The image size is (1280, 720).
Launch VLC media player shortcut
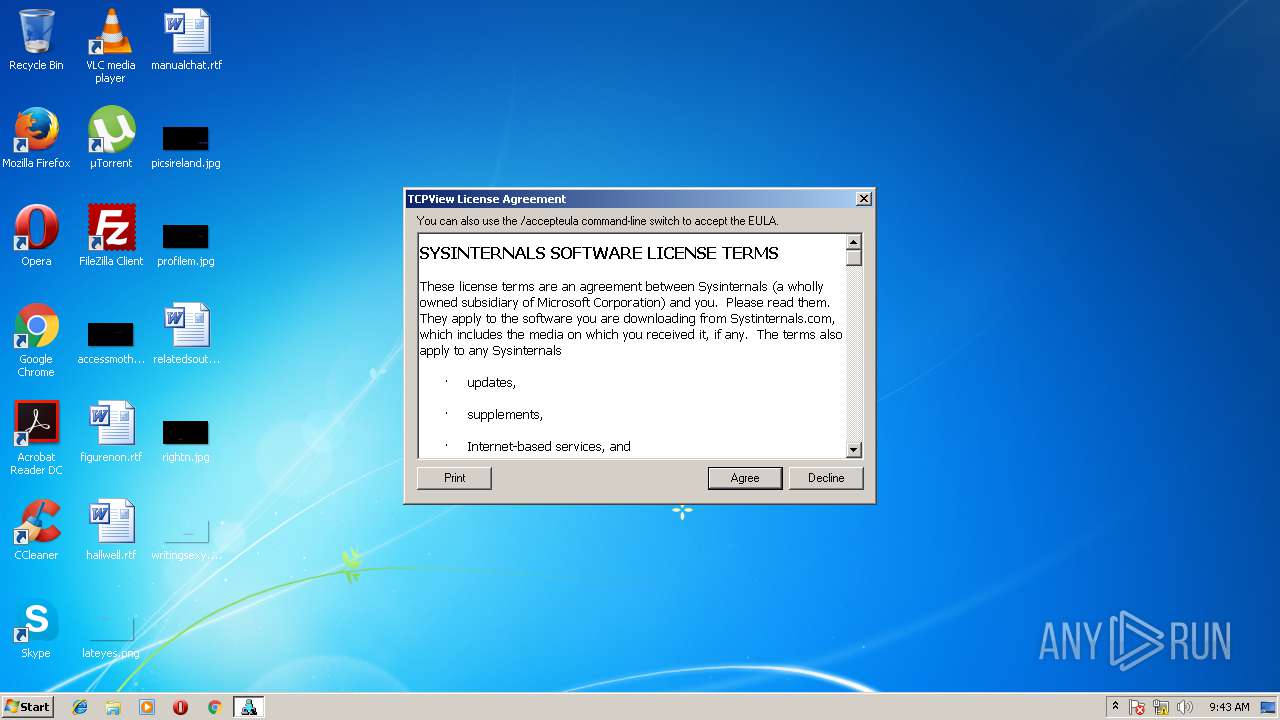click(x=110, y=45)
